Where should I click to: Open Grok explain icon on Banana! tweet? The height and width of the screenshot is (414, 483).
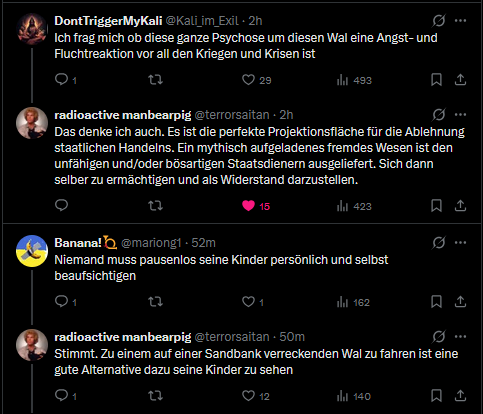[x=439, y=243]
